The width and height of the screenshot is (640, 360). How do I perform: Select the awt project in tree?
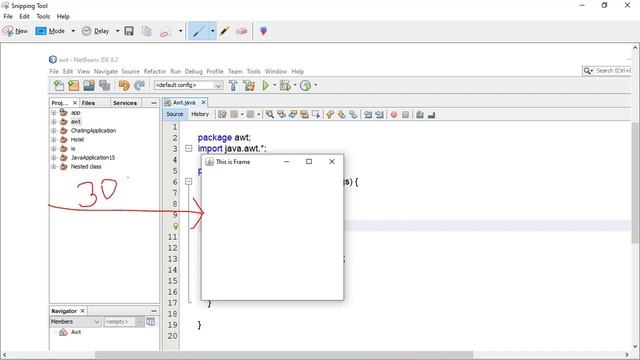[x=76, y=122]
